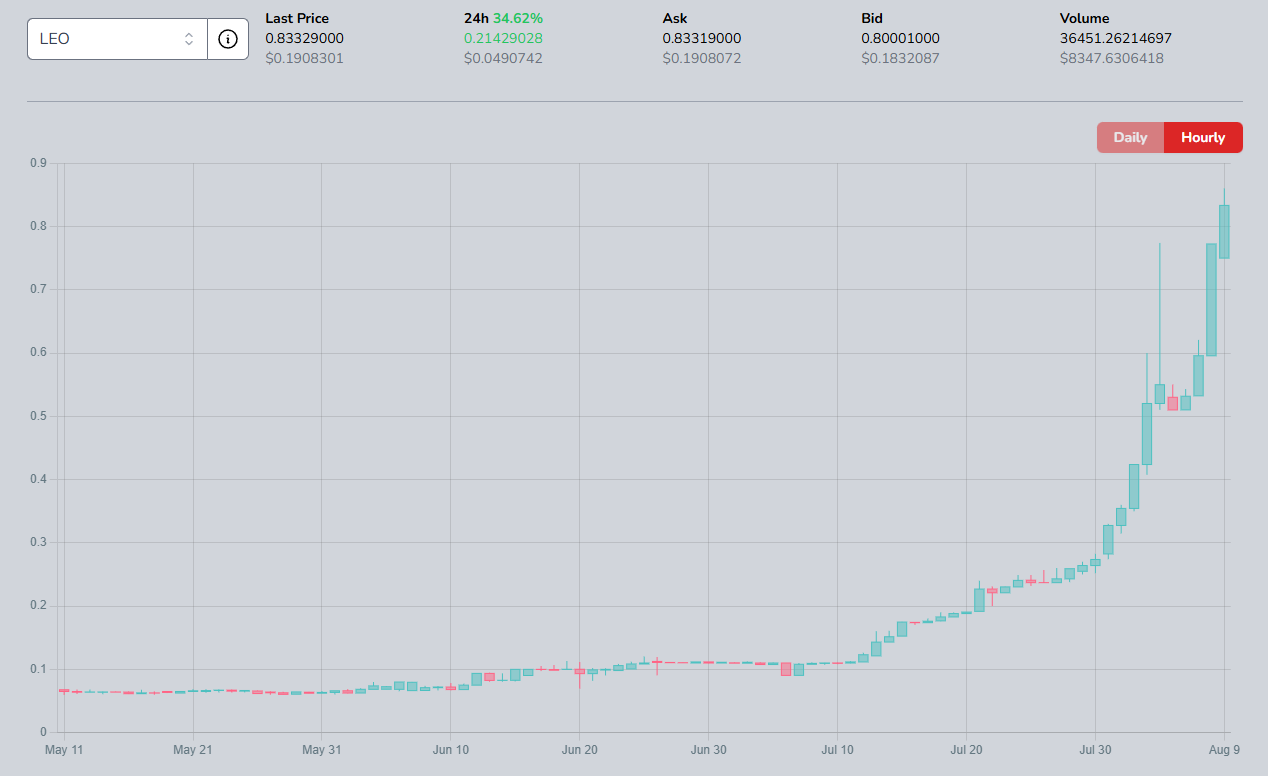Click the Ask USD value $0.1908072
1268x776 pixels.
click(702, 58)
